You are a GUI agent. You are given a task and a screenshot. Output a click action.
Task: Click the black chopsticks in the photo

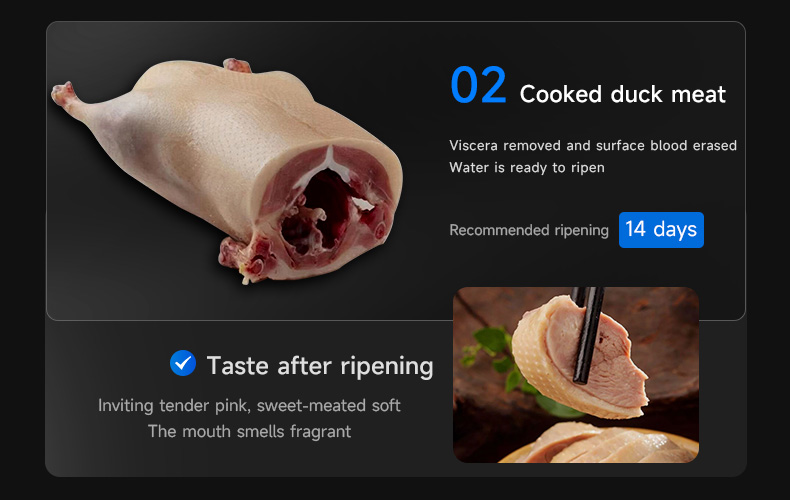(x=587, y=335)
